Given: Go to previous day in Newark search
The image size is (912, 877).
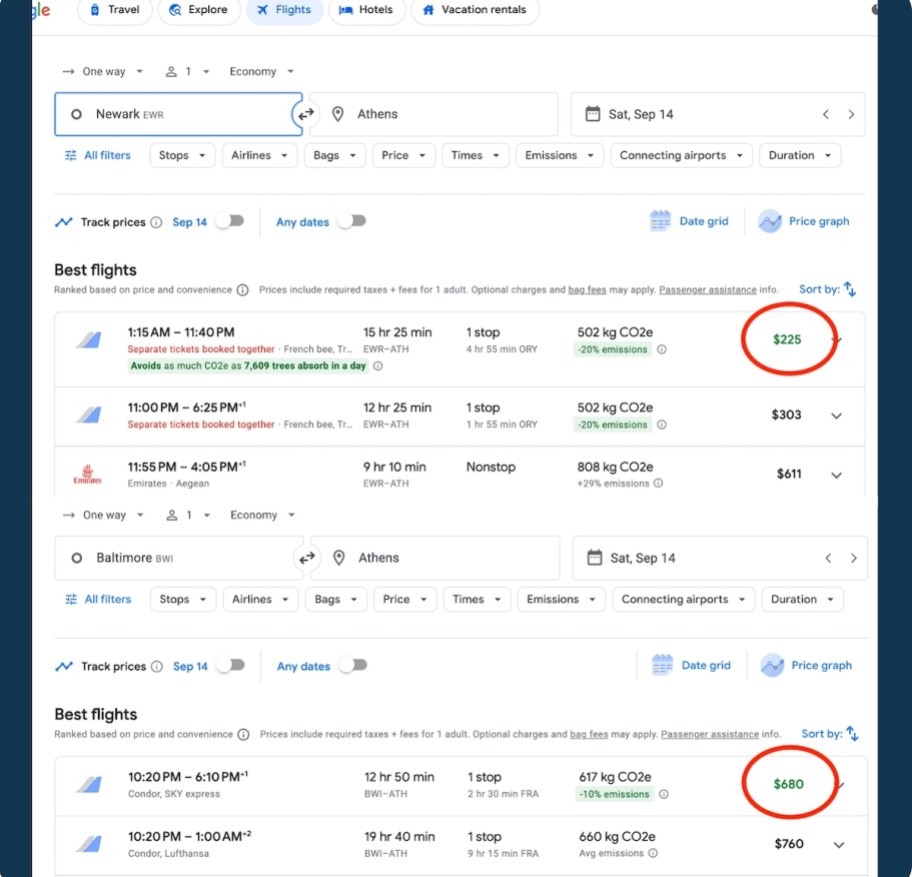Looking at the screenshot, I should [x=825, y=115].
